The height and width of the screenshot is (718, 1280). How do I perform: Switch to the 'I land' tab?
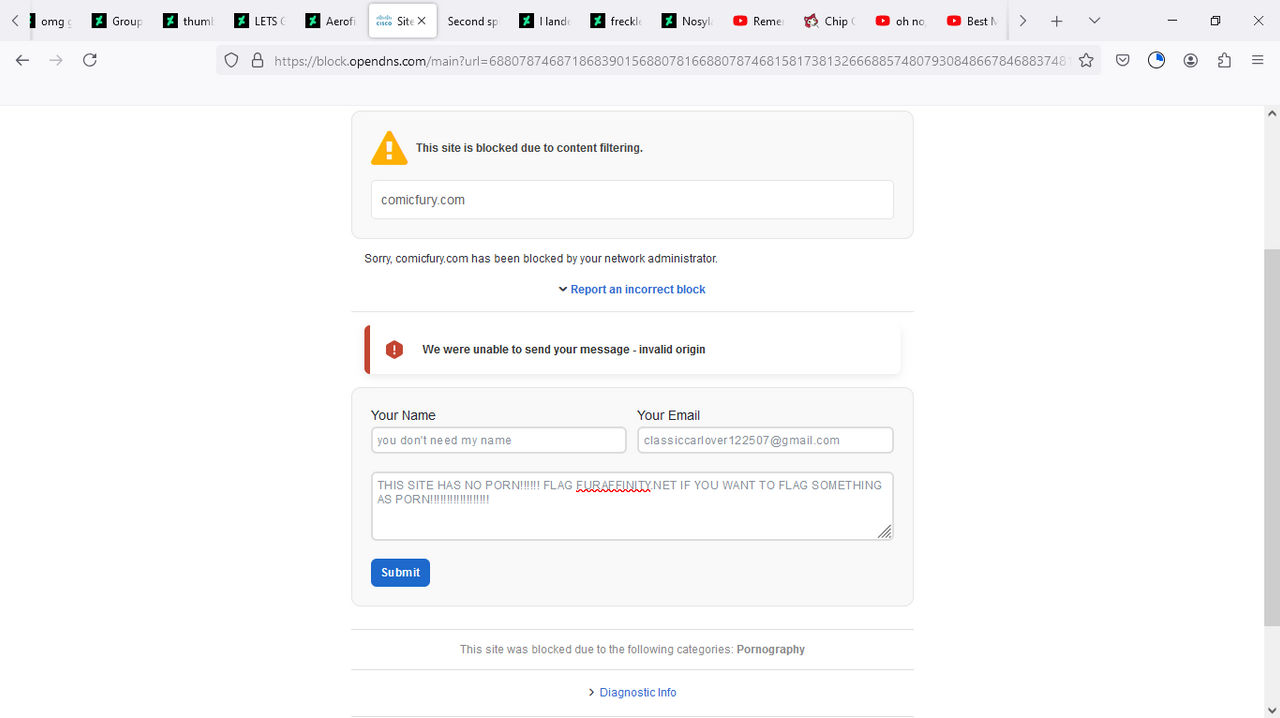coord(545,21)
